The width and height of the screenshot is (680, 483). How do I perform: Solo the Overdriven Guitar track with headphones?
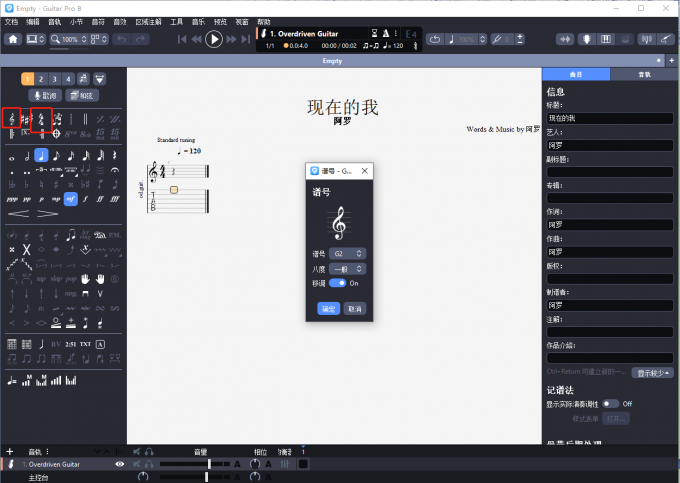coord(149,464)
